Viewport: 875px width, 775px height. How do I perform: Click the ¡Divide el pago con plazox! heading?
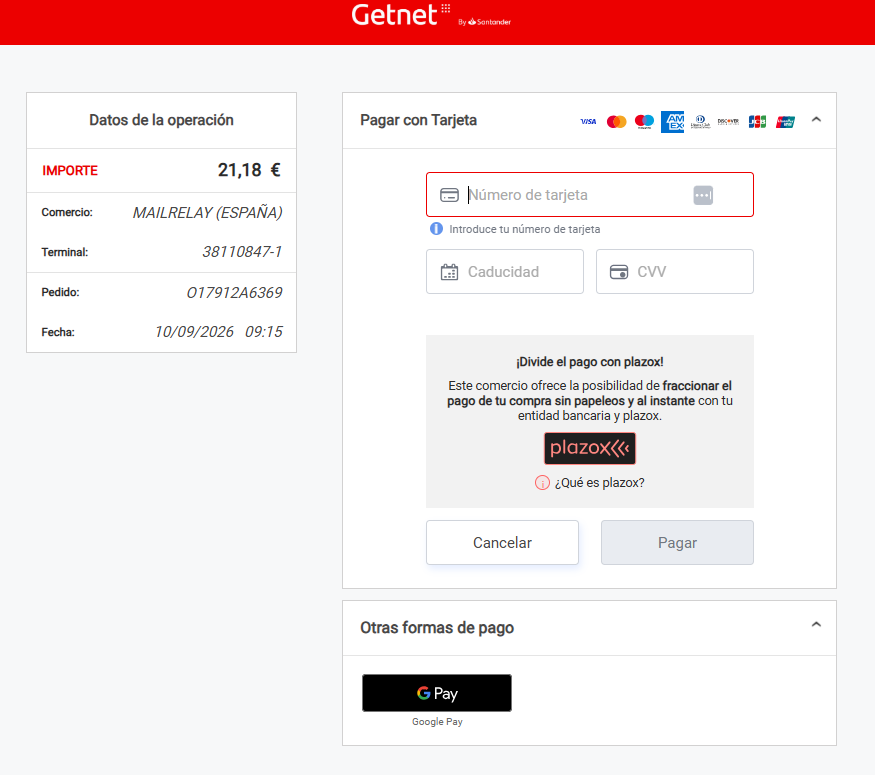(590, 362)
